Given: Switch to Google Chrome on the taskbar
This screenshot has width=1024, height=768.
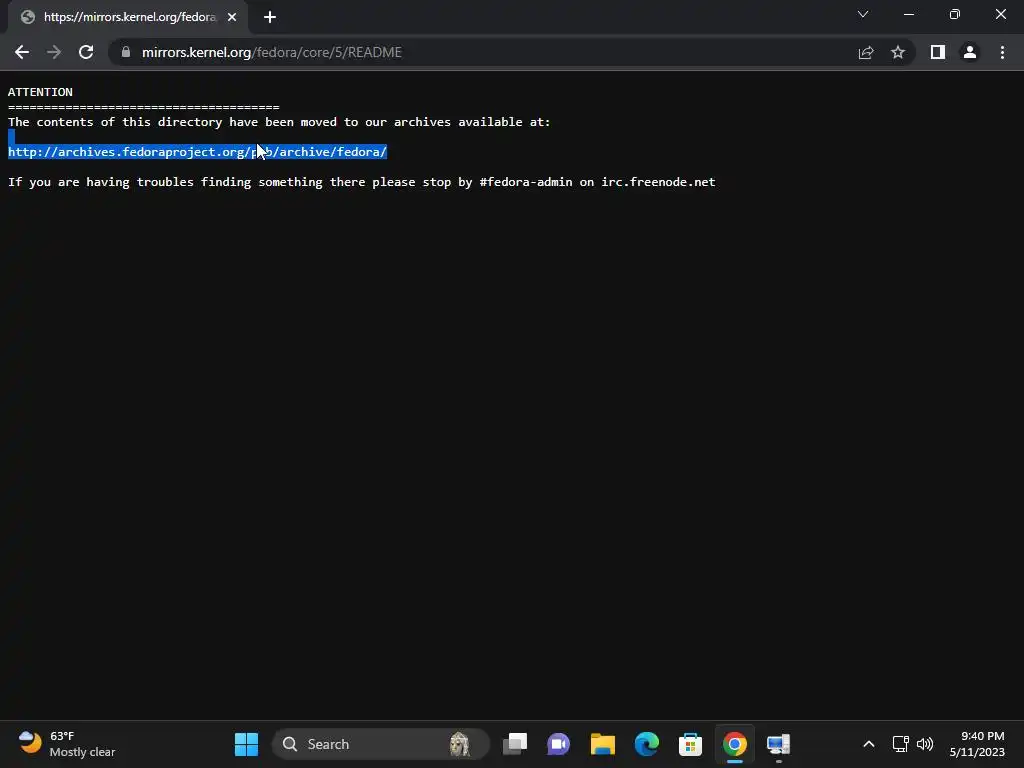Looking at the screenshot, I should pos(735,744).
